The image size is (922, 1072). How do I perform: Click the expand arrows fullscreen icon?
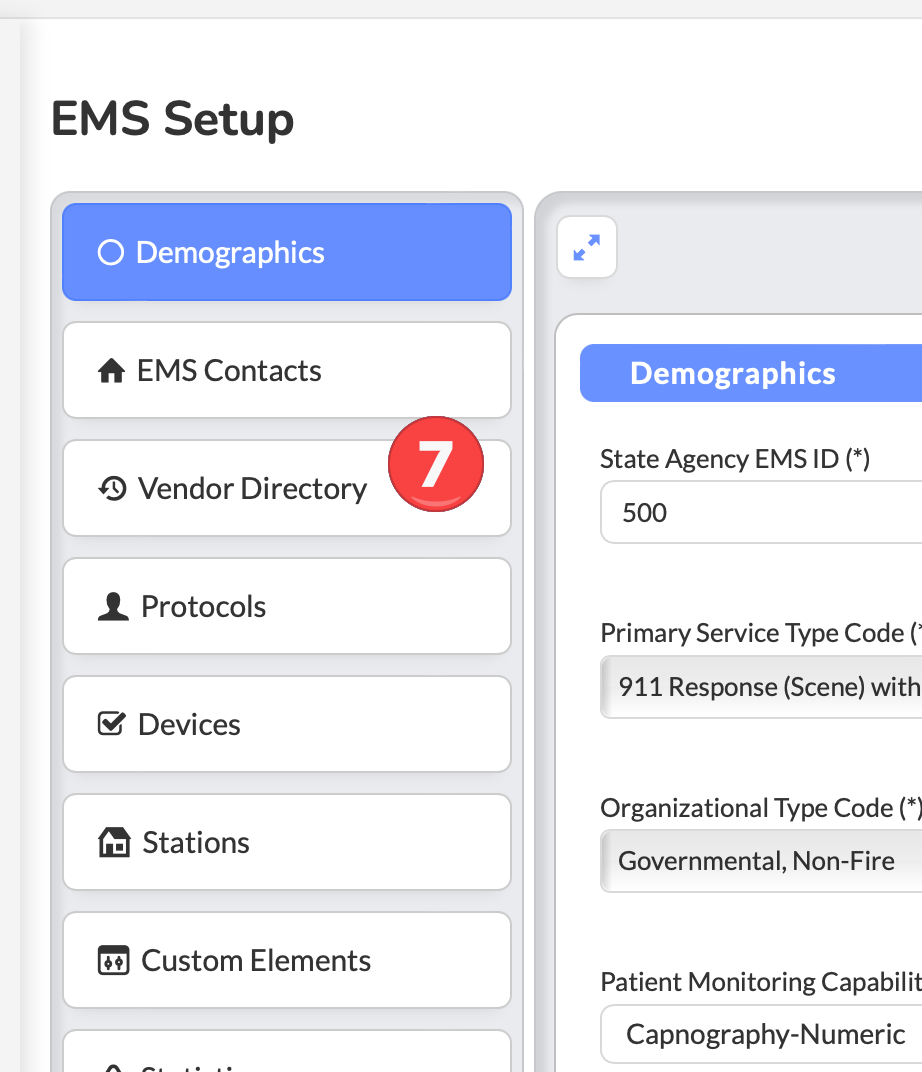(587, 247)
